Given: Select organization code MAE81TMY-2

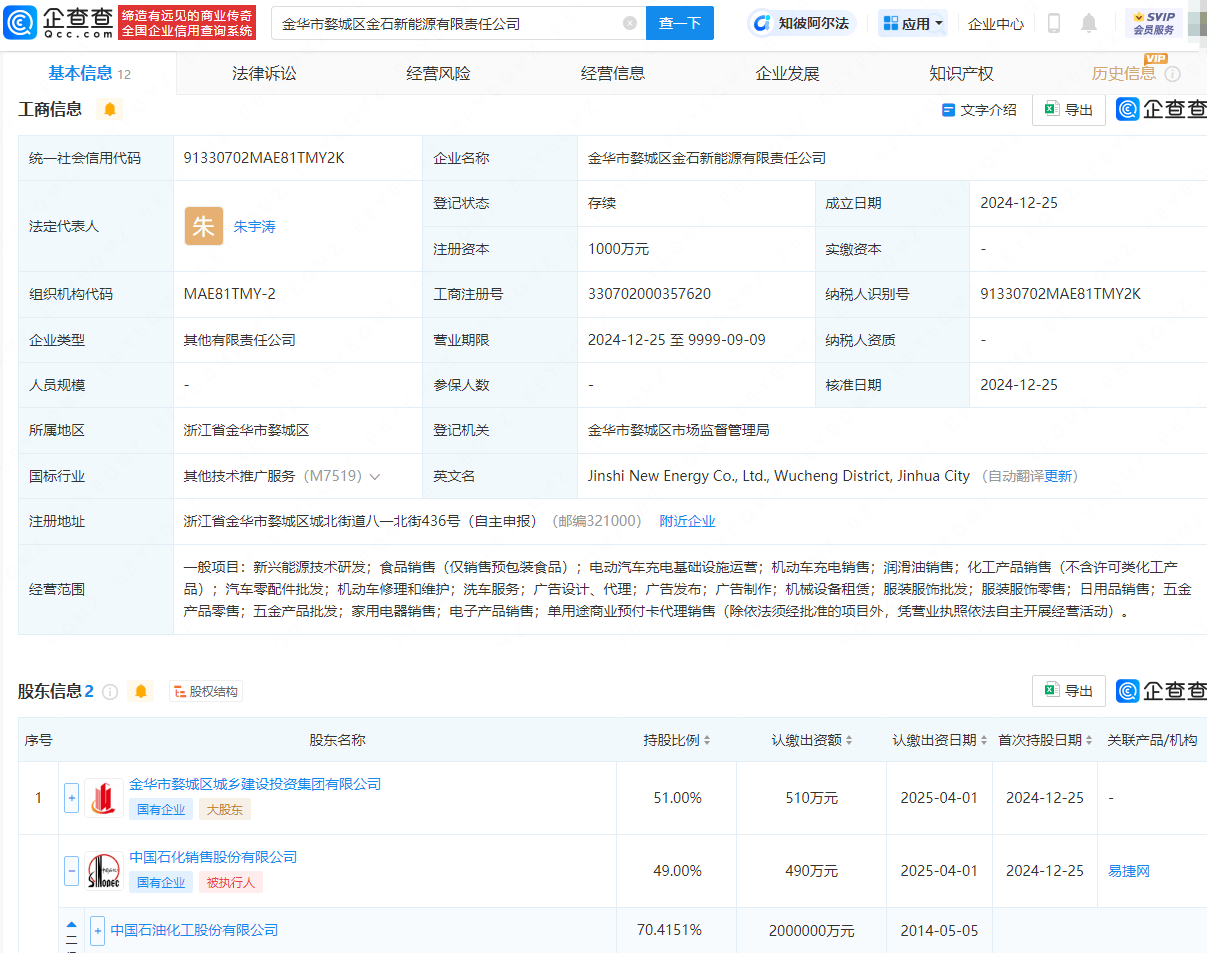Looking at the screenshot, I should tap(229, 294).
